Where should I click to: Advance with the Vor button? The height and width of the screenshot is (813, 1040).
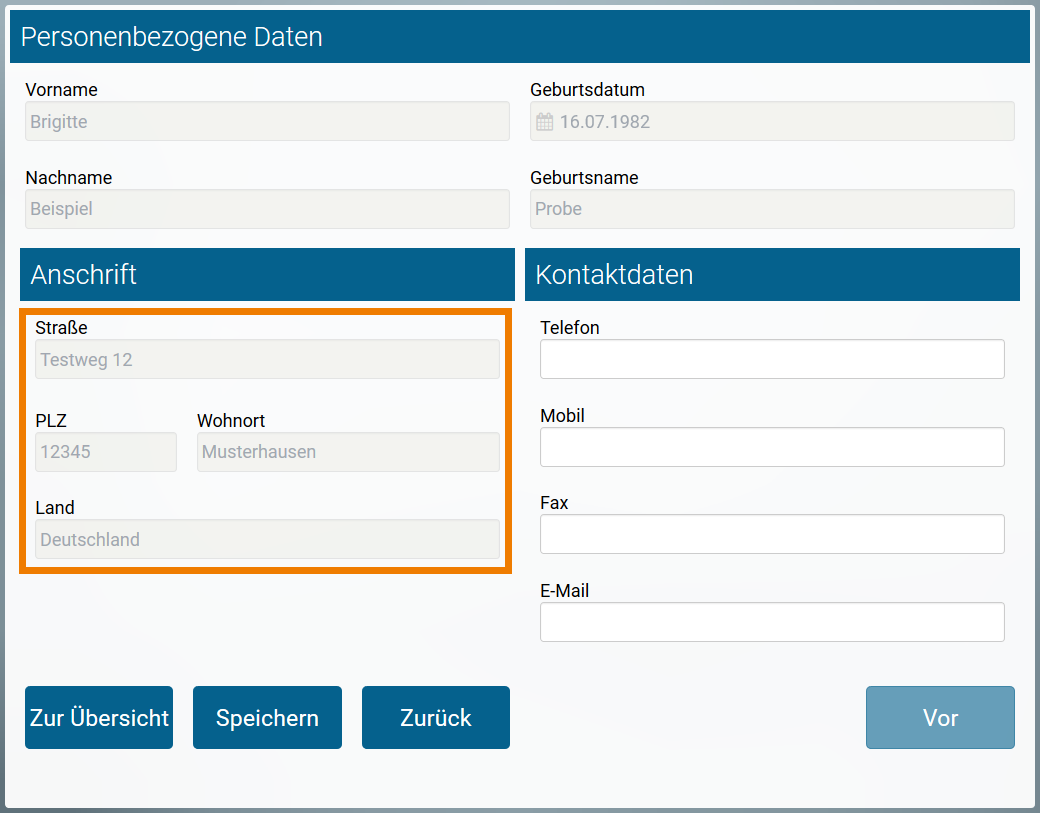point(940,718)
